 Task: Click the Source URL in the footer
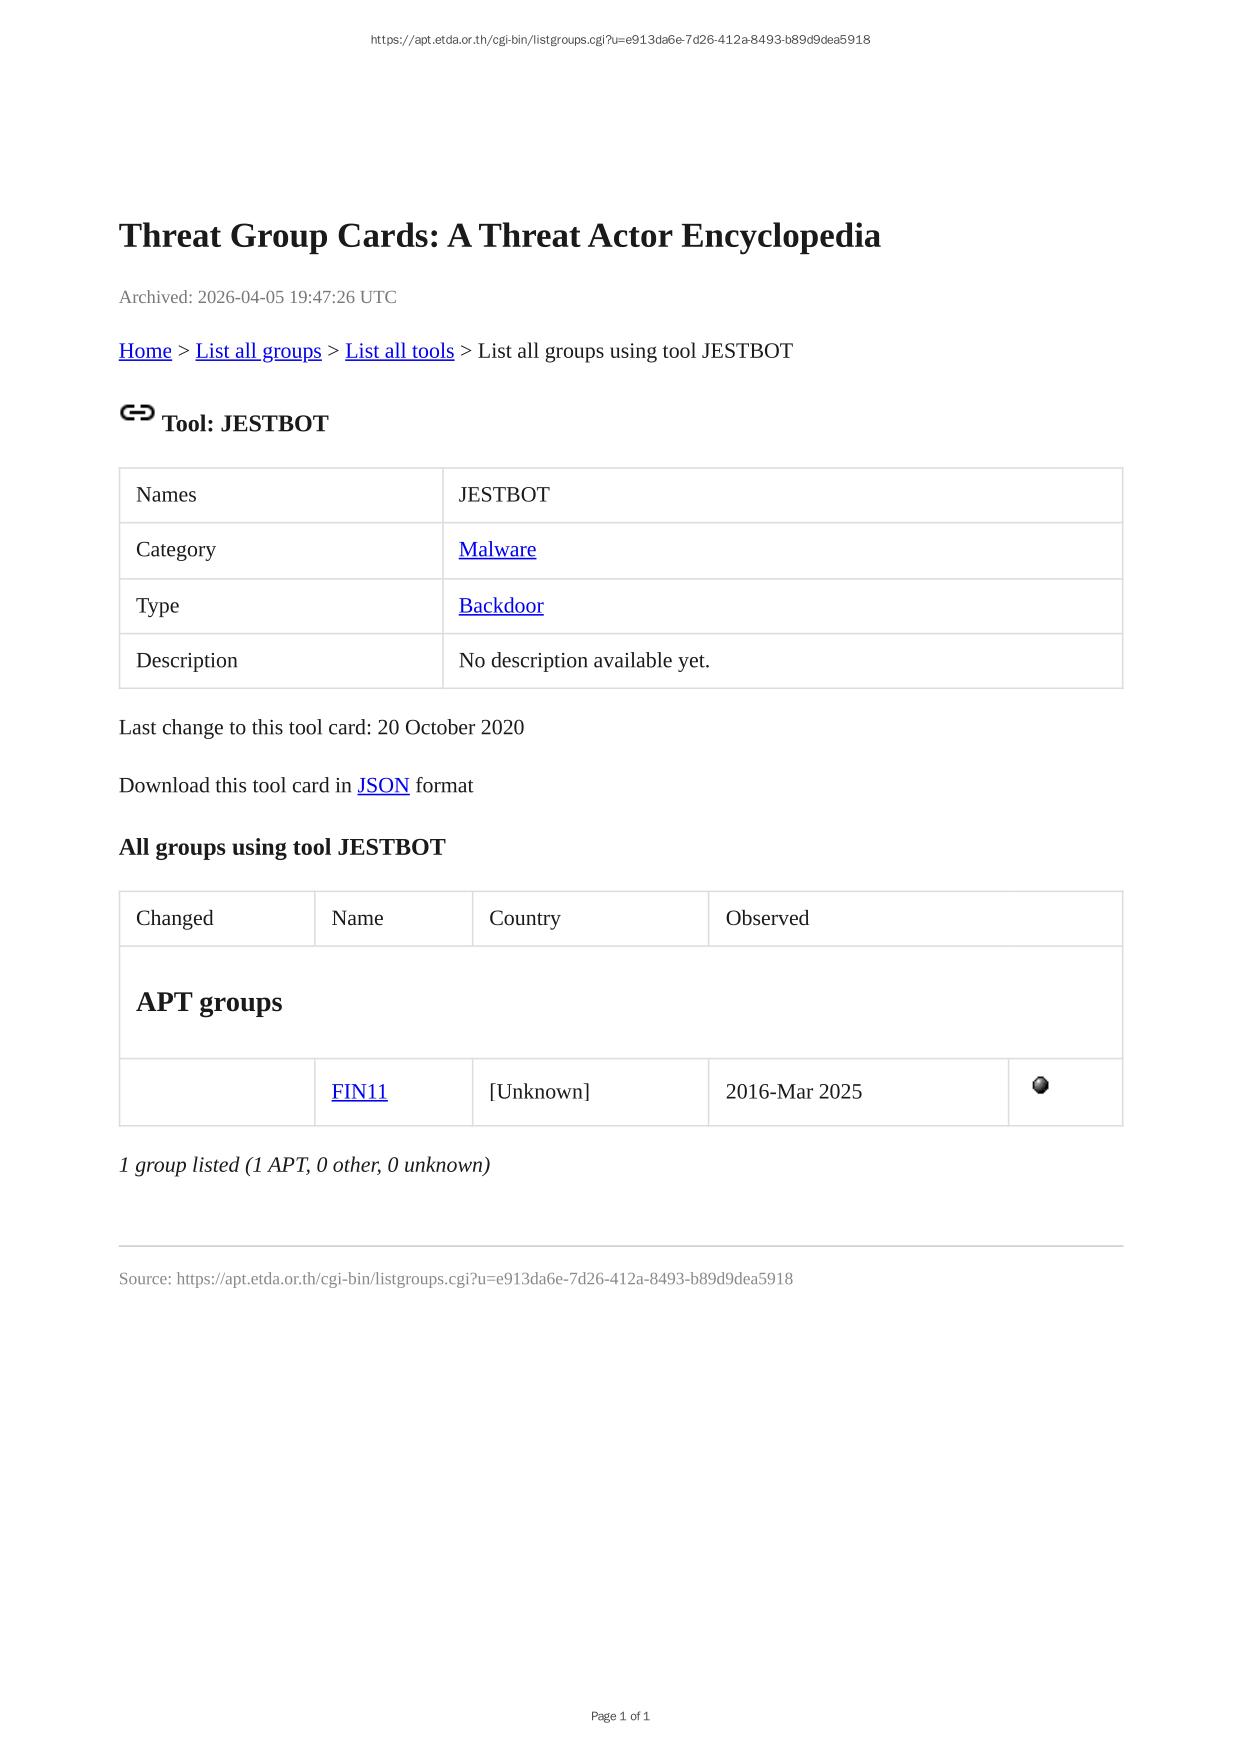[484, 1278]
